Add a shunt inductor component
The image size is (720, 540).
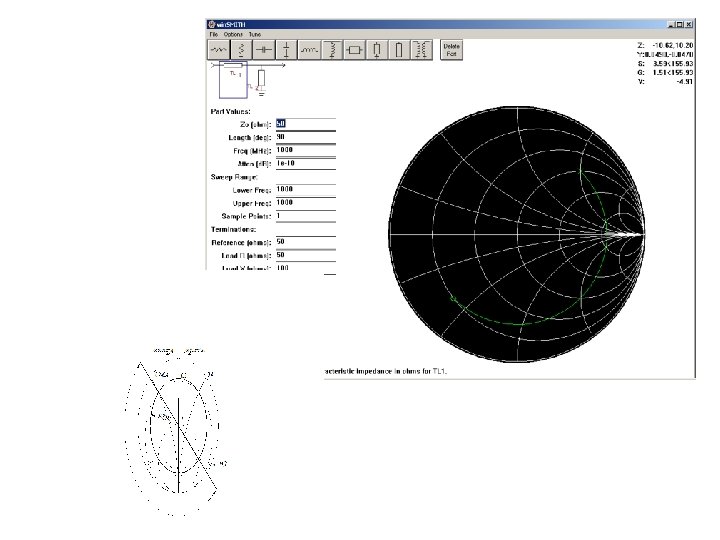pos(331,50)
